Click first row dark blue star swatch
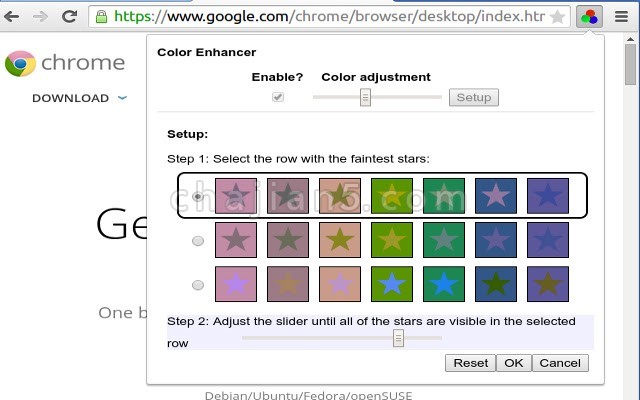Screen dimensions: 640x400 click(496, 196)
